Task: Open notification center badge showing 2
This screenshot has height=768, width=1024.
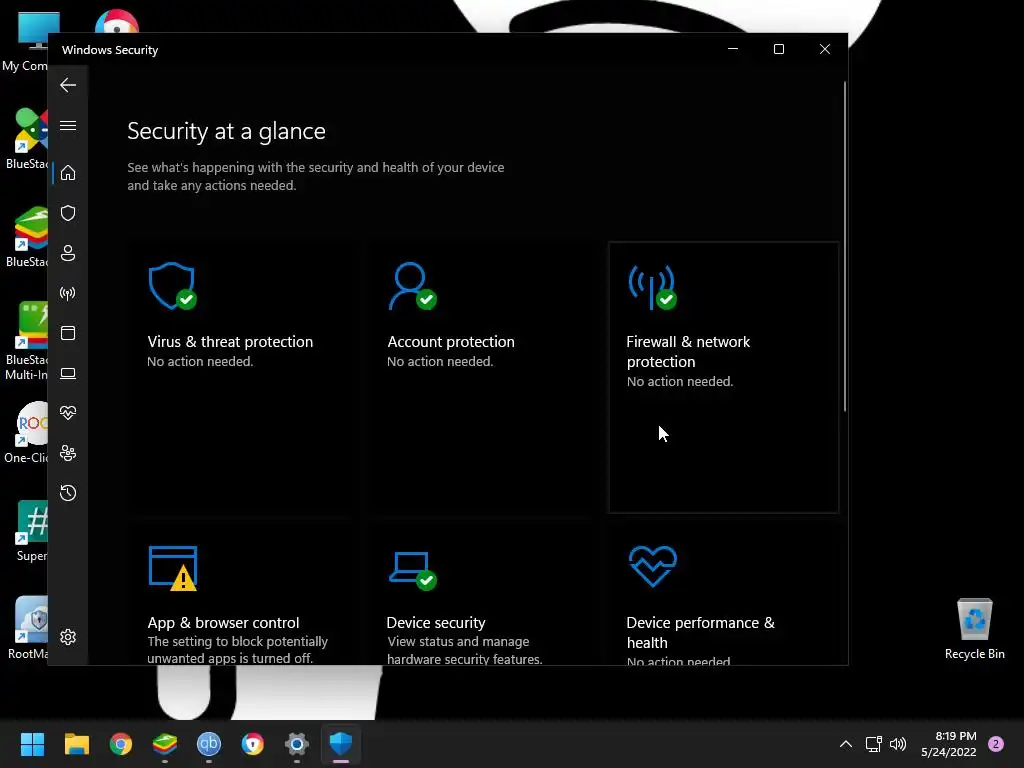Action: 996,744
